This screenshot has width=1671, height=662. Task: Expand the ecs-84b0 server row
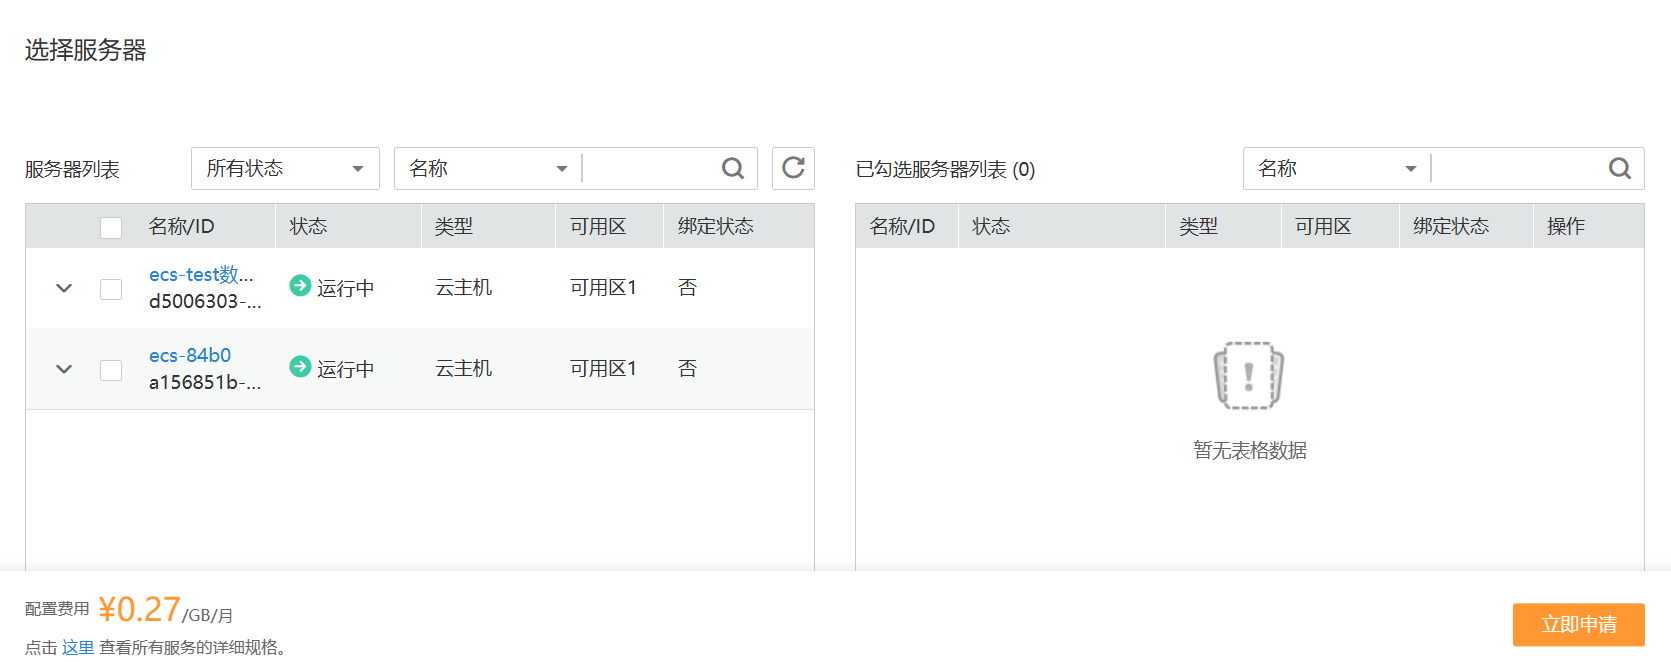[x=64, y=369]
